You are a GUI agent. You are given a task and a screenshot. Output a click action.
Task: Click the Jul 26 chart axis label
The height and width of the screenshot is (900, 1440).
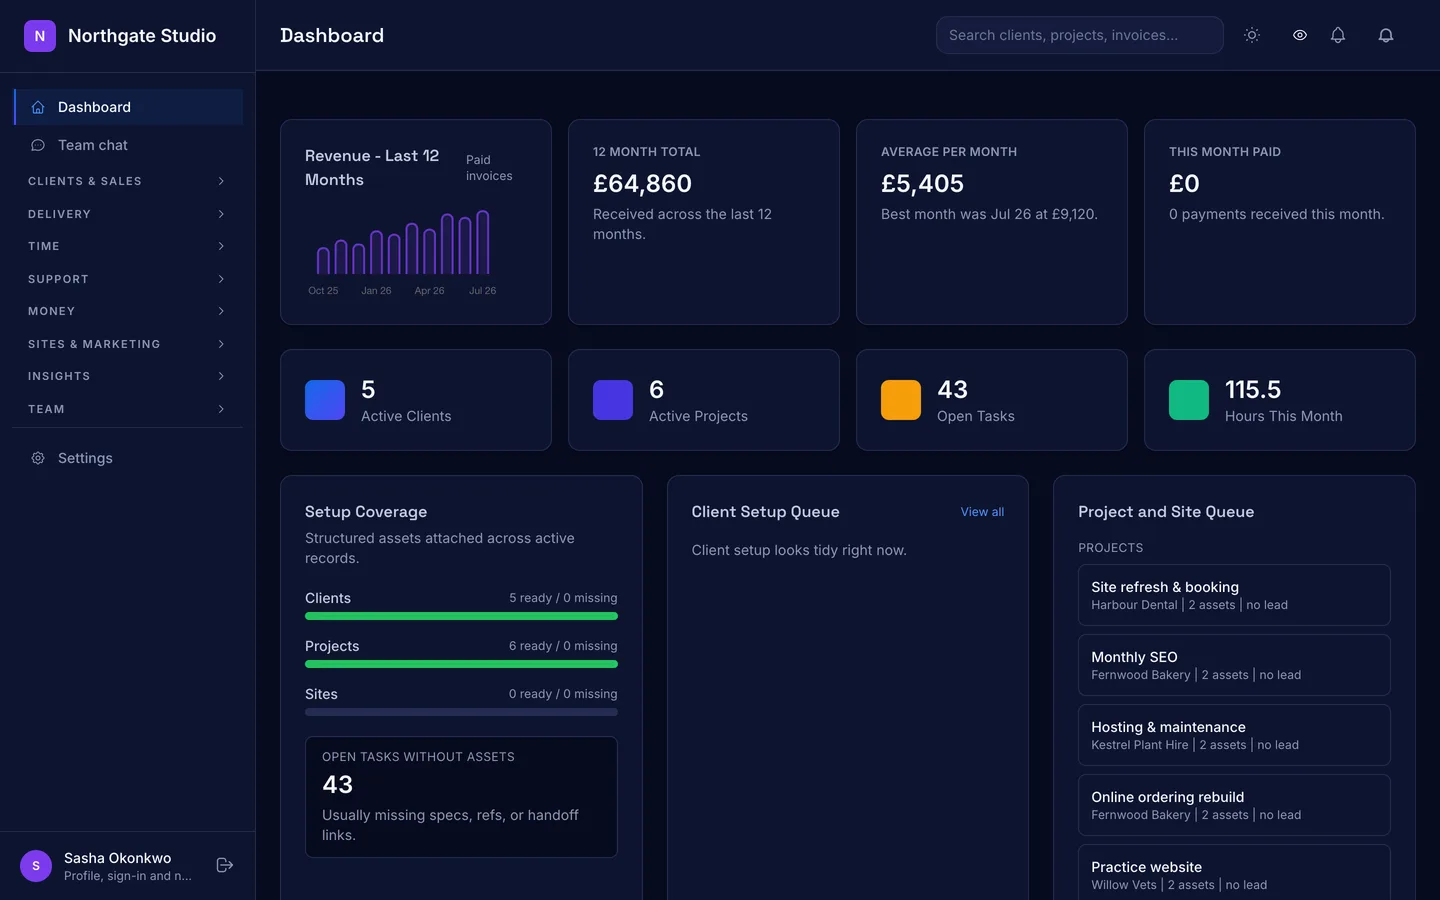(482, 291)
